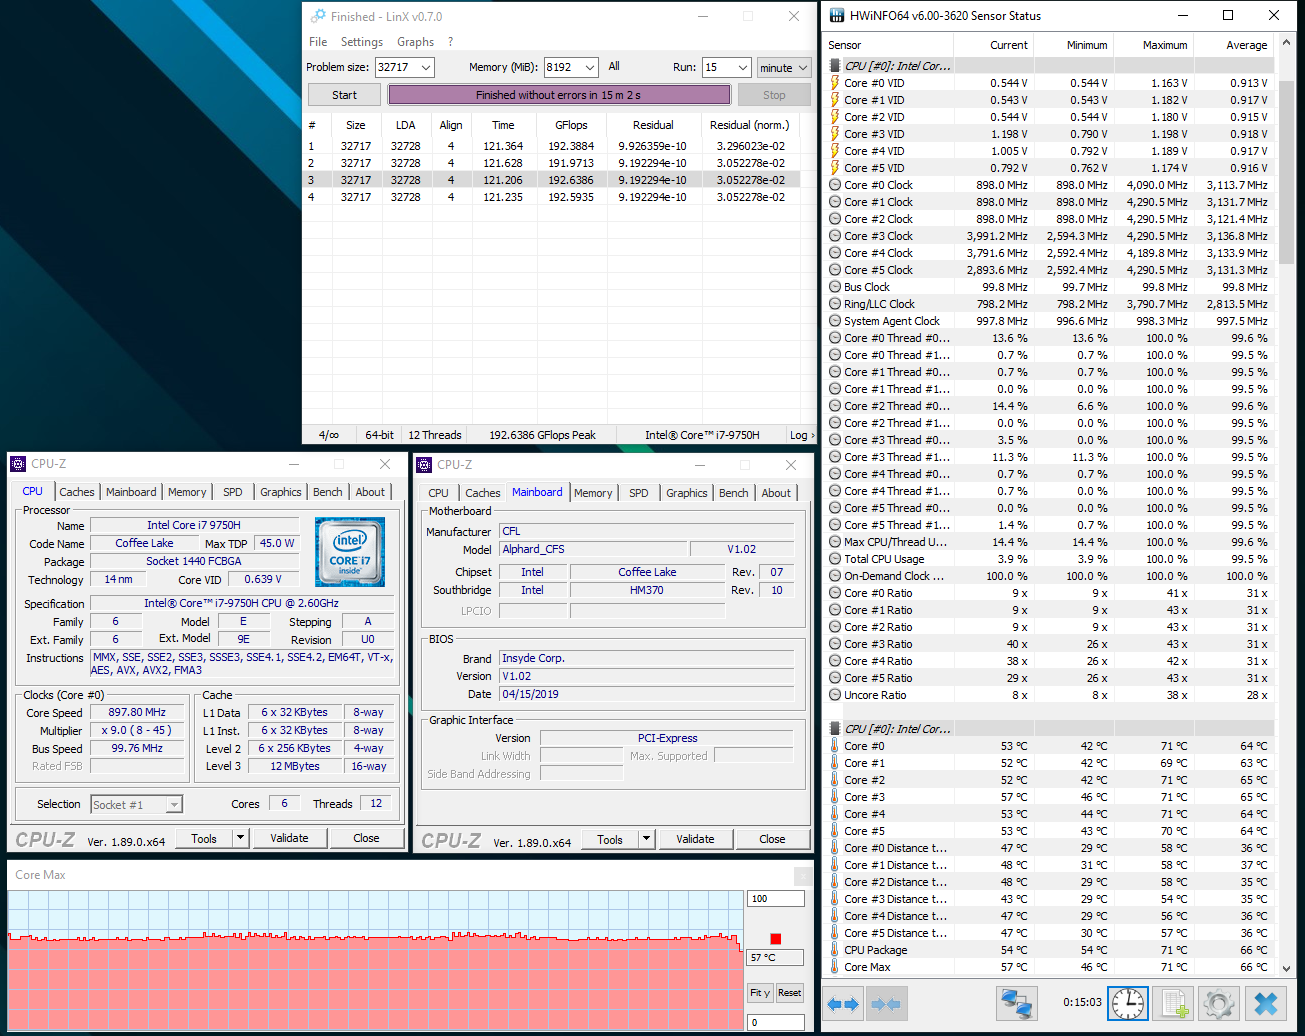Click the red graph color swatch
Screen dimensions: 1305x1036
point(775,939)
